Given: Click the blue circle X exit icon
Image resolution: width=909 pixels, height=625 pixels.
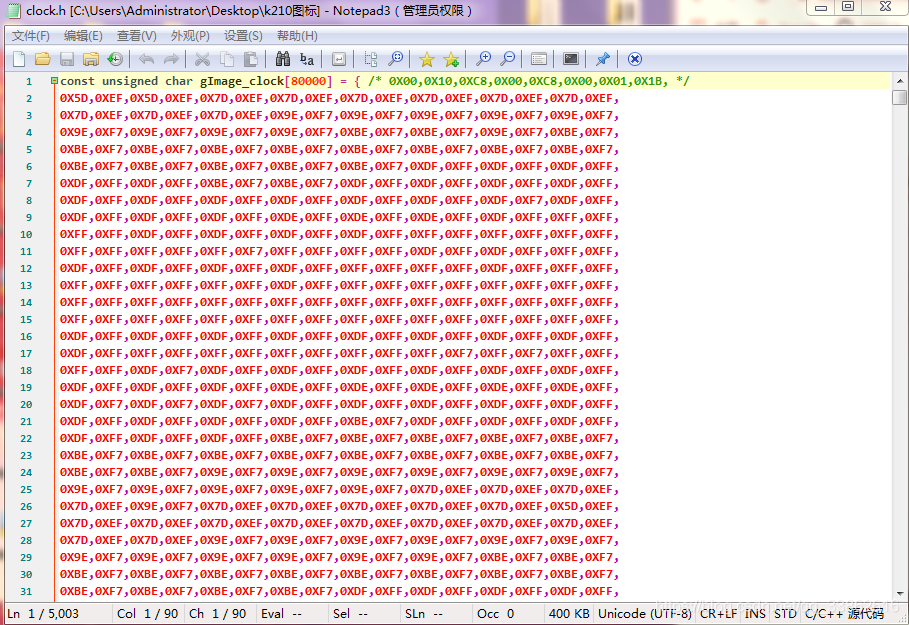Looking at the screenshot, I should click(635, 59).
